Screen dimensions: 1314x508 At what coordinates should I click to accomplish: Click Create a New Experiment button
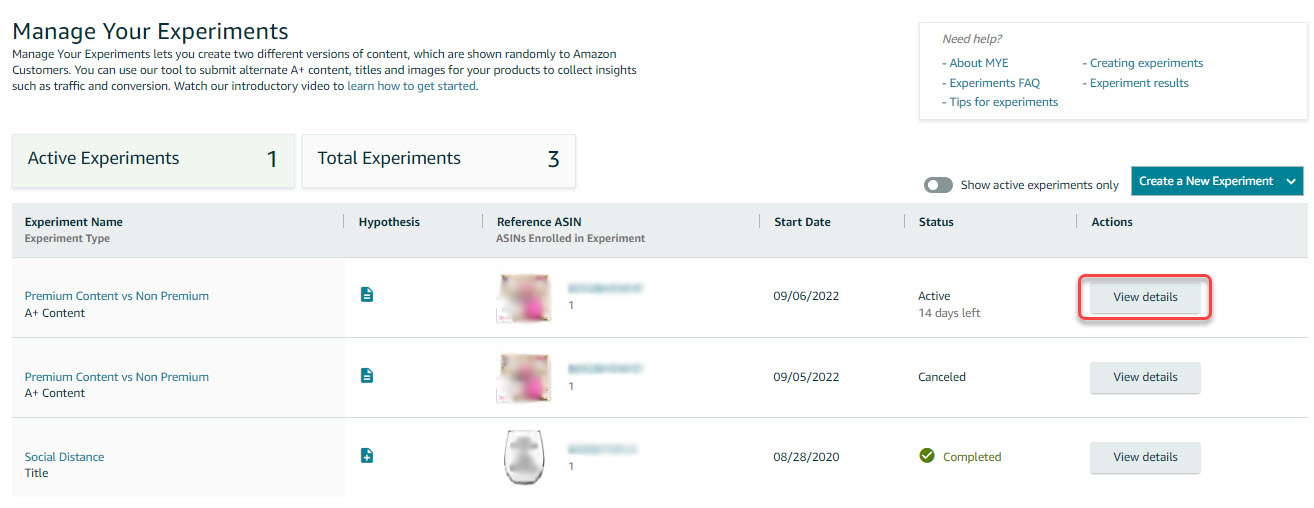point(1205,182)
